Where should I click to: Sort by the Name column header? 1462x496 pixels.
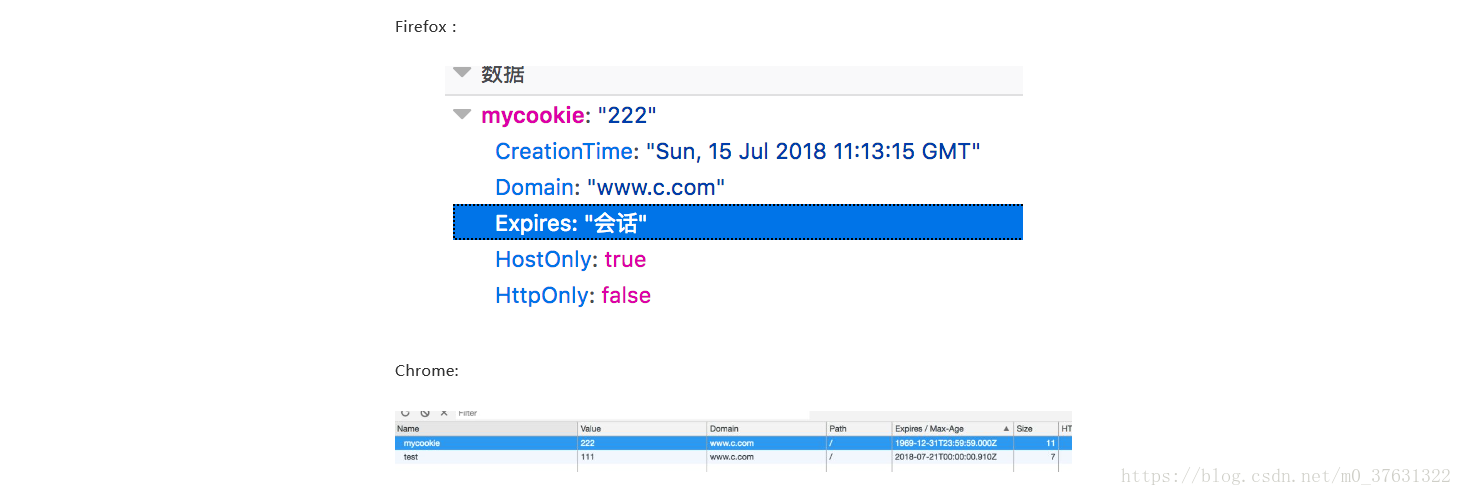tap(485, 428)
